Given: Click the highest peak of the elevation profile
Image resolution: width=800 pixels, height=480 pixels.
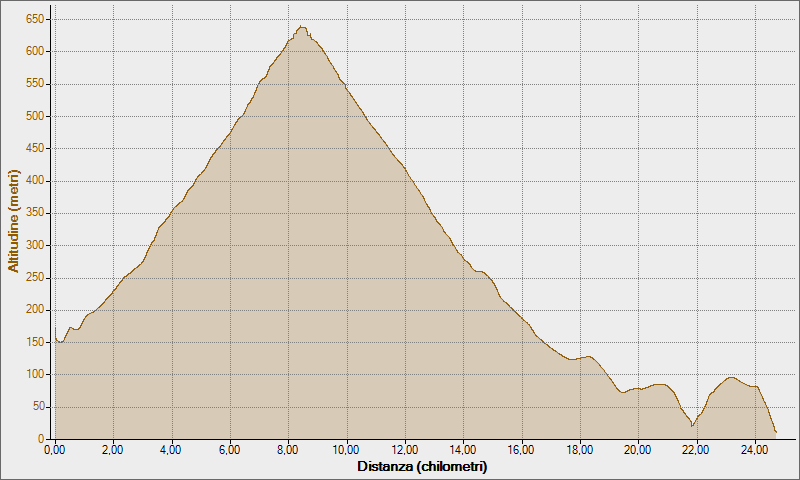Looking at the screenshot, I should [x=302, y=27].
